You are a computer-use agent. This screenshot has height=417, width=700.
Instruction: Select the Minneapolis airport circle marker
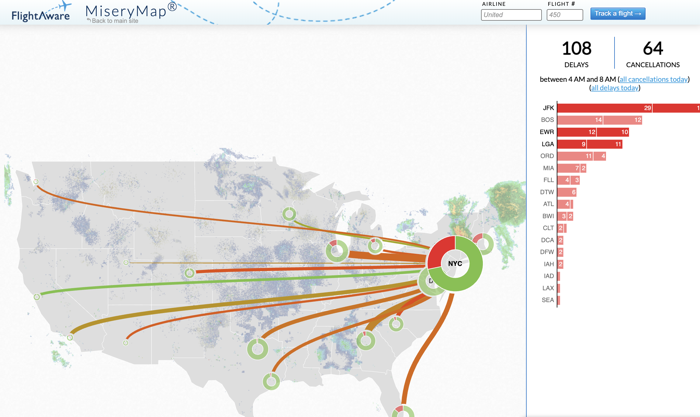click(x=289, y=214)
